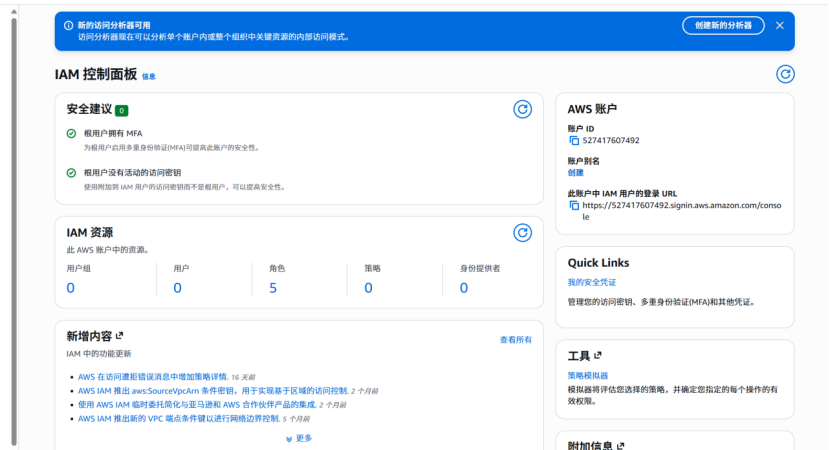
Task: Dismiss the access analyzer notification banner
Action: 779,25
